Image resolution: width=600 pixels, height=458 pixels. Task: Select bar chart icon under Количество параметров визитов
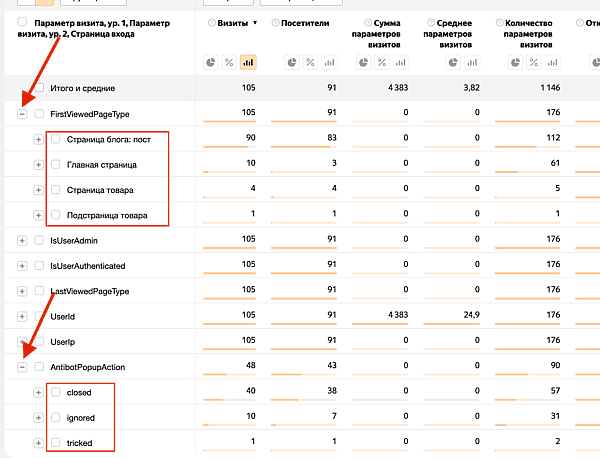coord(553,62)
